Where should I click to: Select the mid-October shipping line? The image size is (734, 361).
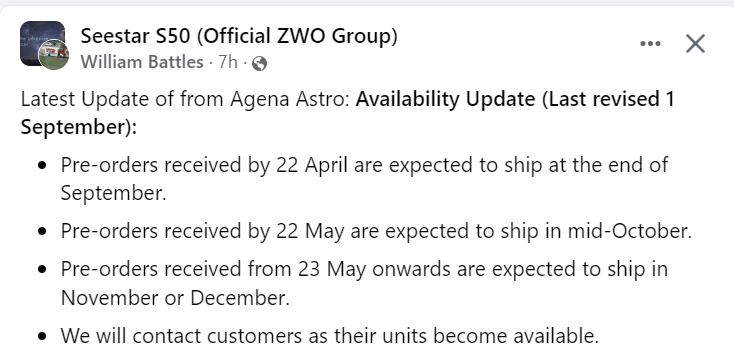tap(376, 231)
